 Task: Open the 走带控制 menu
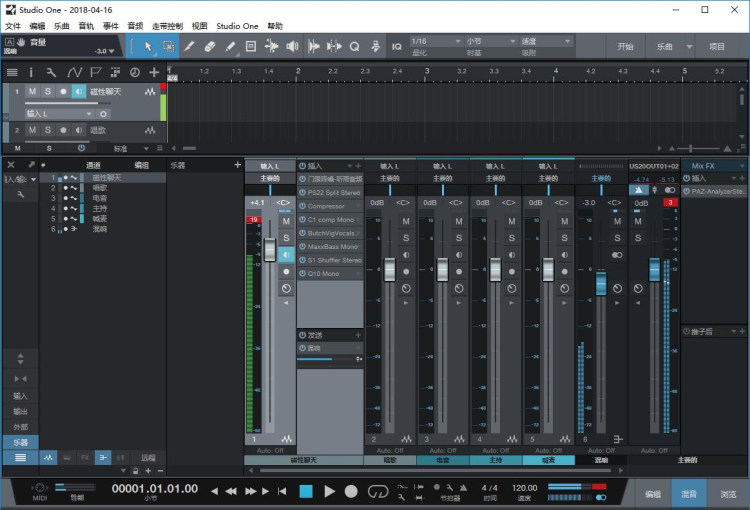(x=167, y=26)
